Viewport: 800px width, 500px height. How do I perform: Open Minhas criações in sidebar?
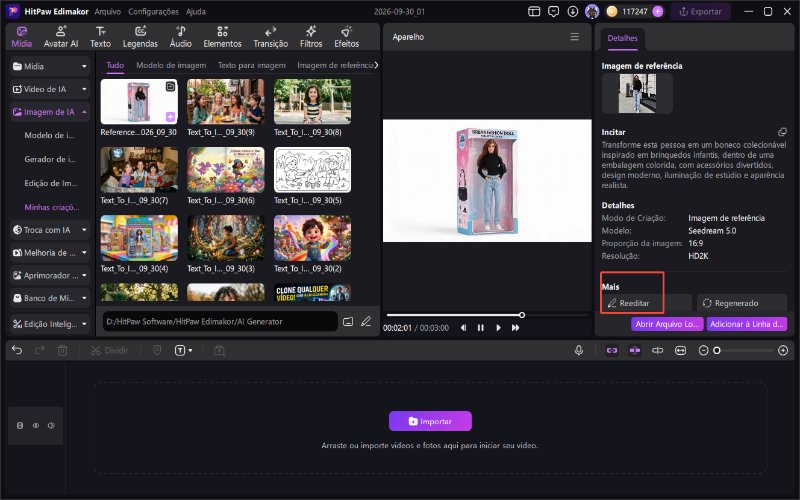tap(52, 207)
